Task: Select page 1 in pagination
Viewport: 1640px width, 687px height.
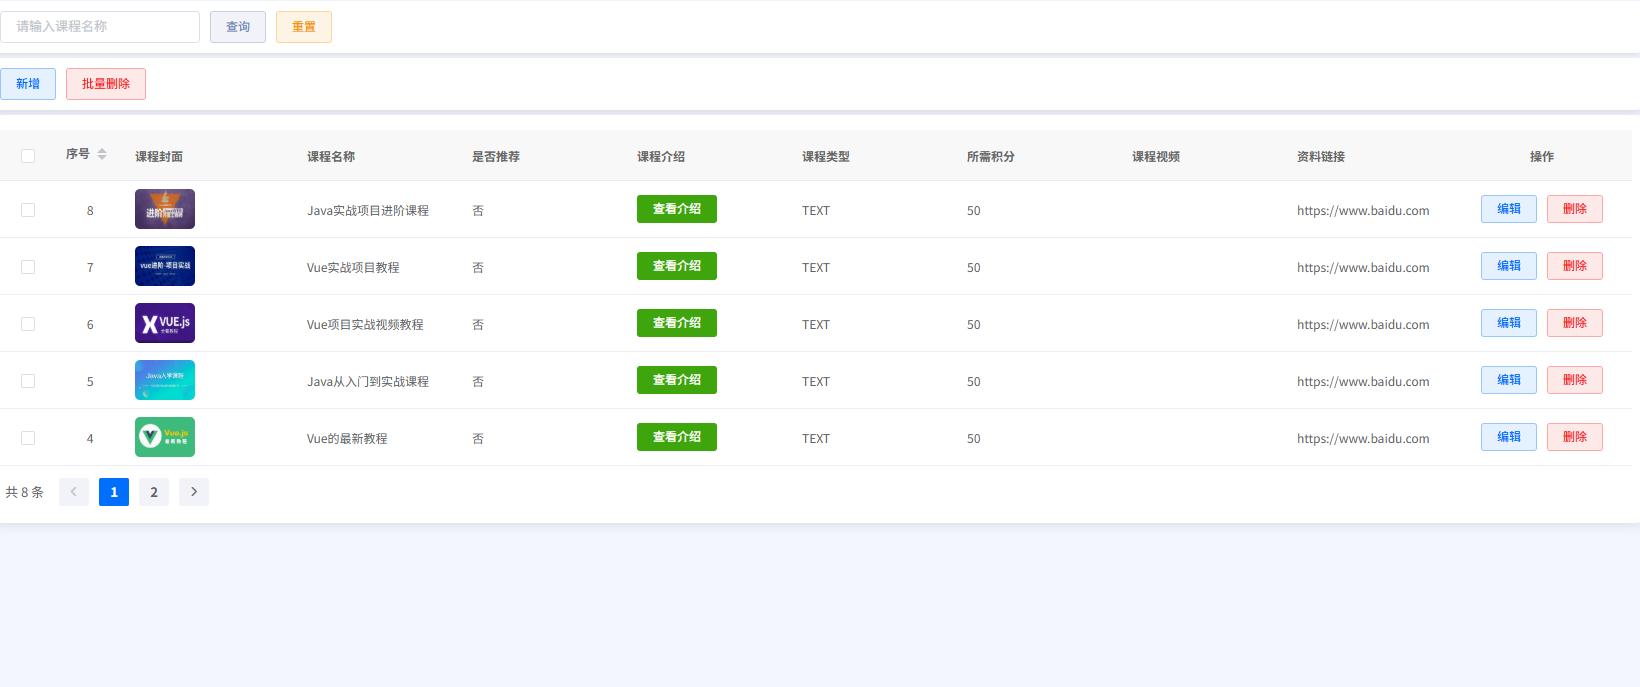Action: coord(114,492)
